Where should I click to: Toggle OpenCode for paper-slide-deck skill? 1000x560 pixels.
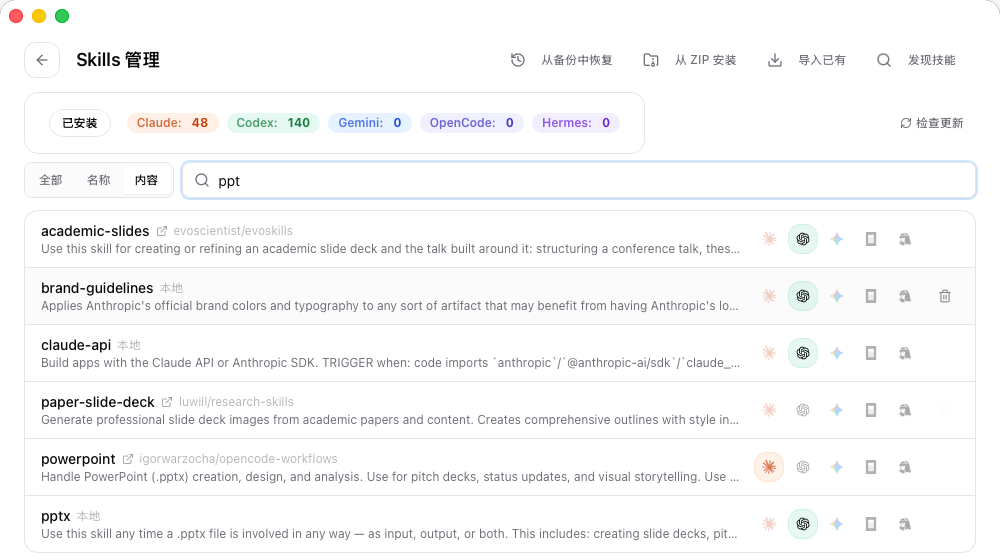point(871,410)
